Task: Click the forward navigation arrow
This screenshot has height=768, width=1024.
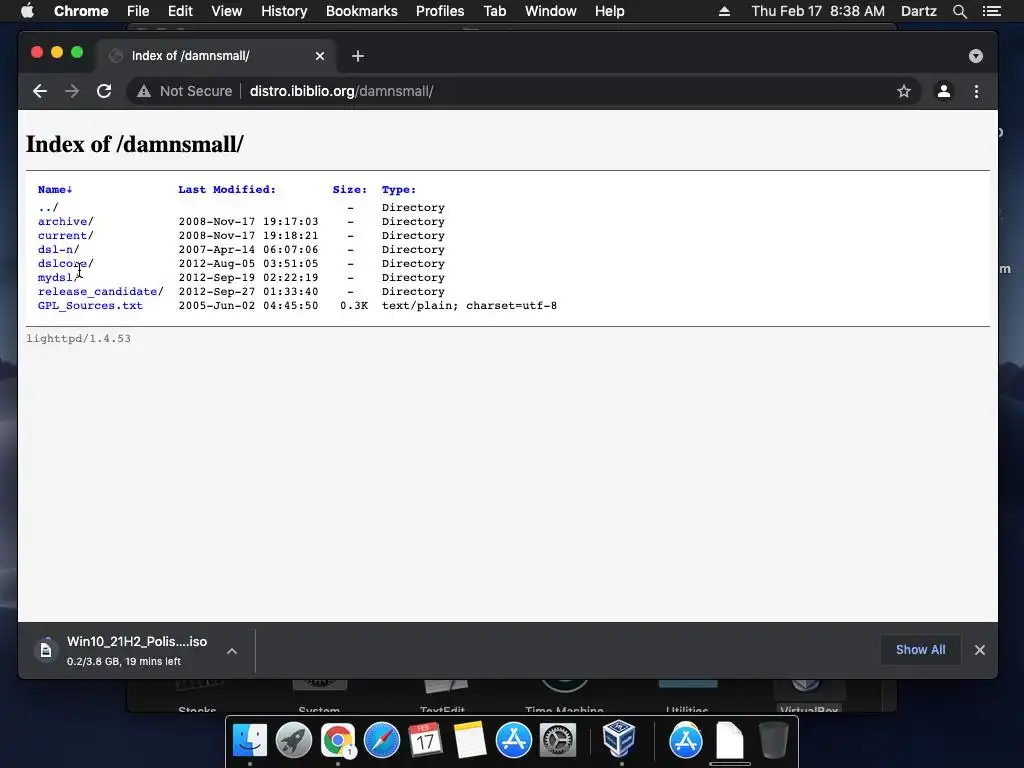Action: pos(72,91)
